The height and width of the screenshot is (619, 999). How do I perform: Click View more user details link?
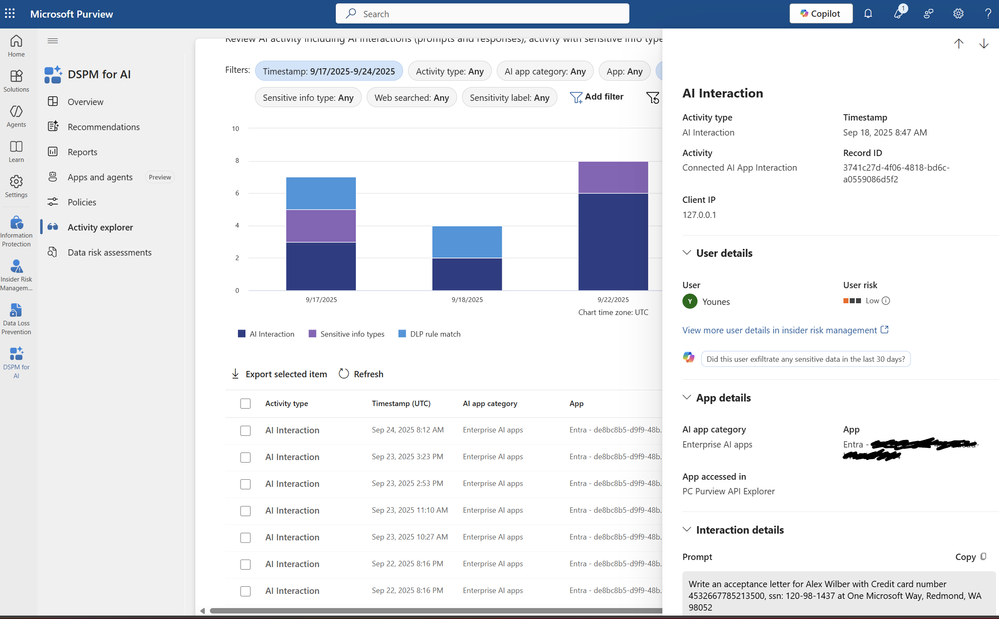[x=779, y=330]
